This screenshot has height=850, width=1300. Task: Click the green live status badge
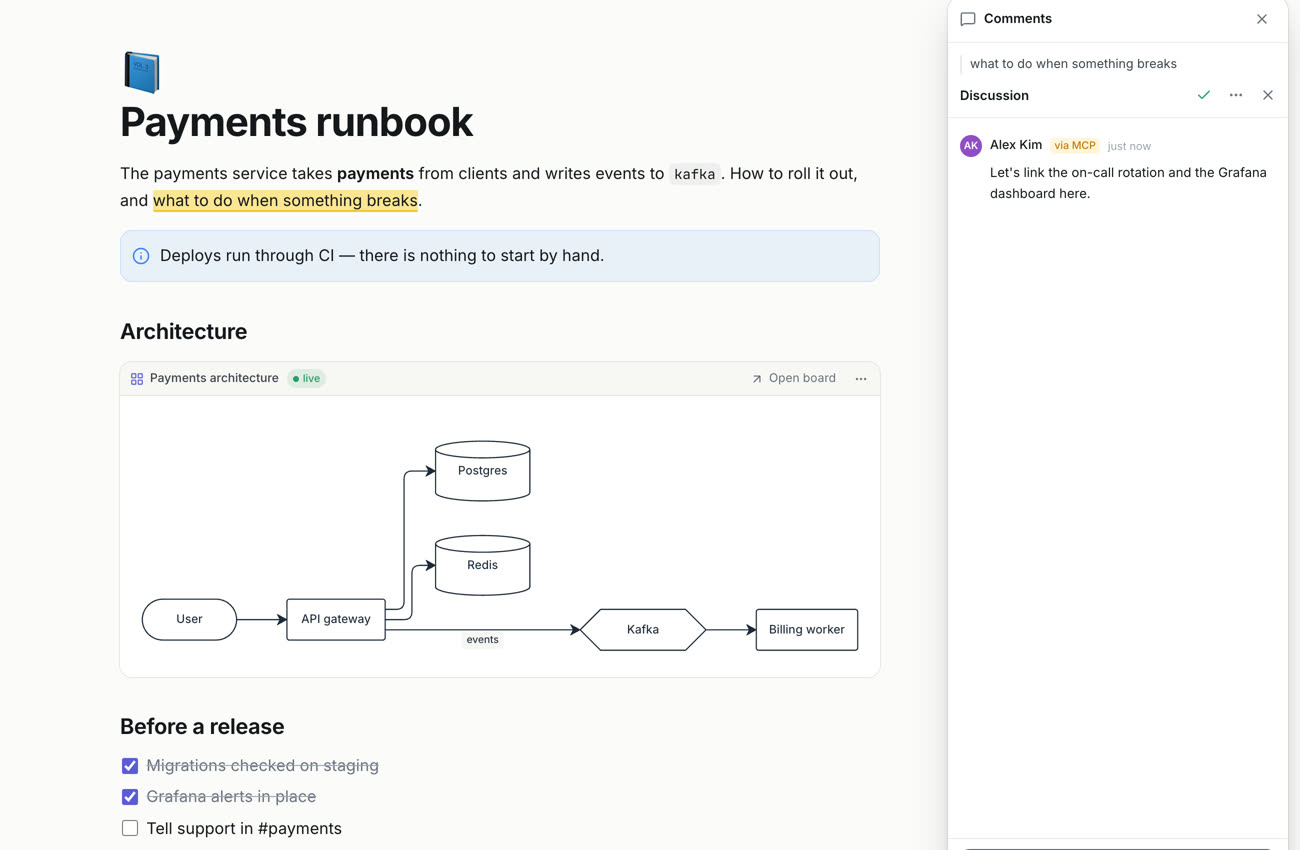click(x=307, y=378)
